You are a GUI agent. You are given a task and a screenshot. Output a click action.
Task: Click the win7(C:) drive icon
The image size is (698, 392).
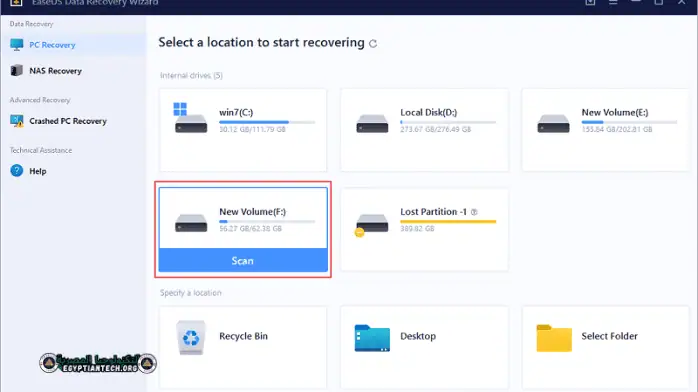190,118
